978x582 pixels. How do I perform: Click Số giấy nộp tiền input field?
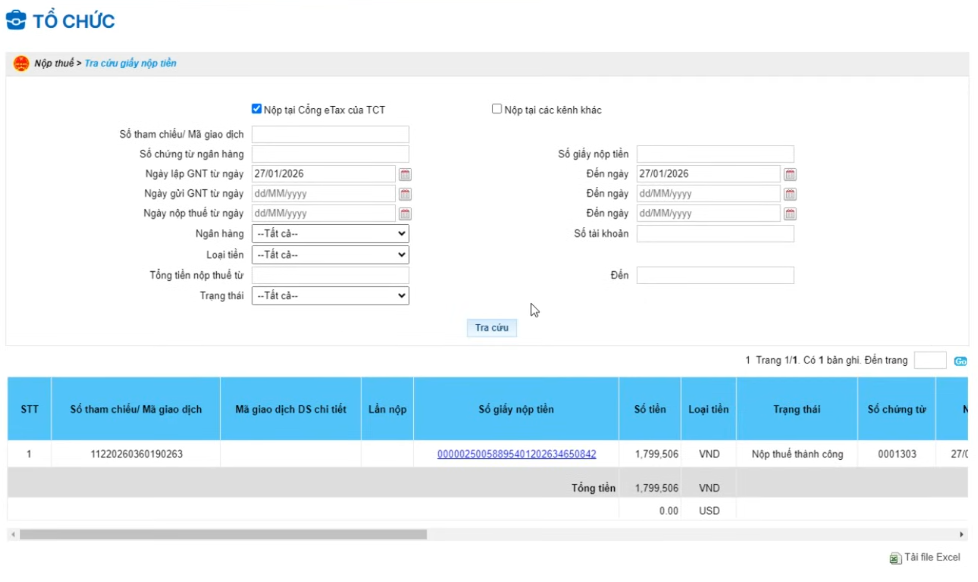pos(715,154)
